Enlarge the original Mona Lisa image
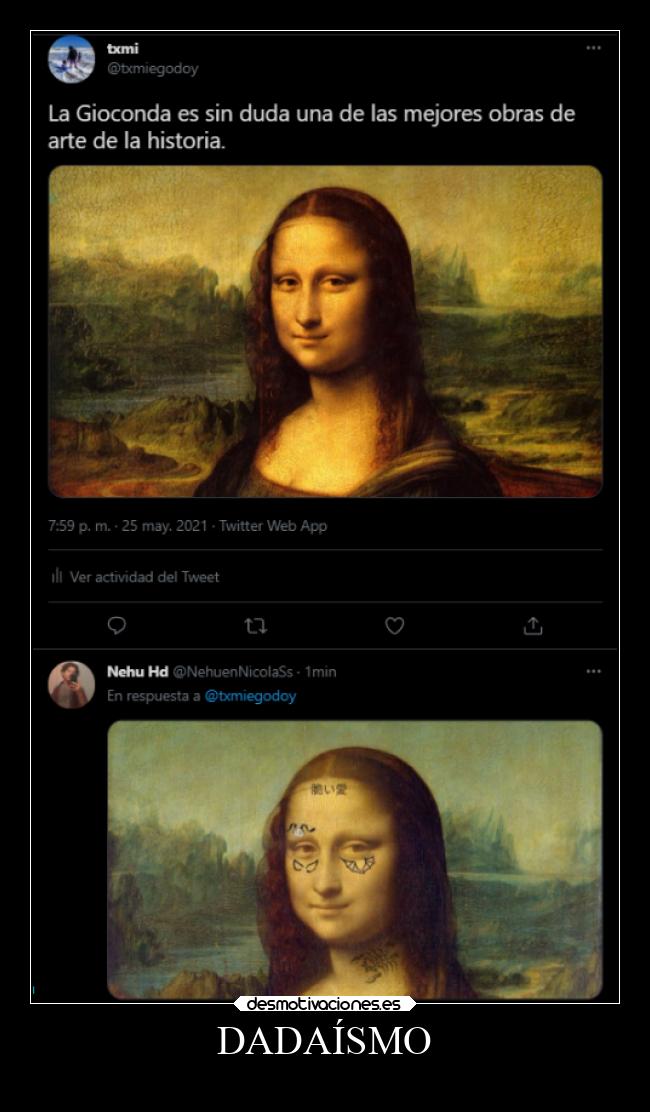 pos(325,331)
